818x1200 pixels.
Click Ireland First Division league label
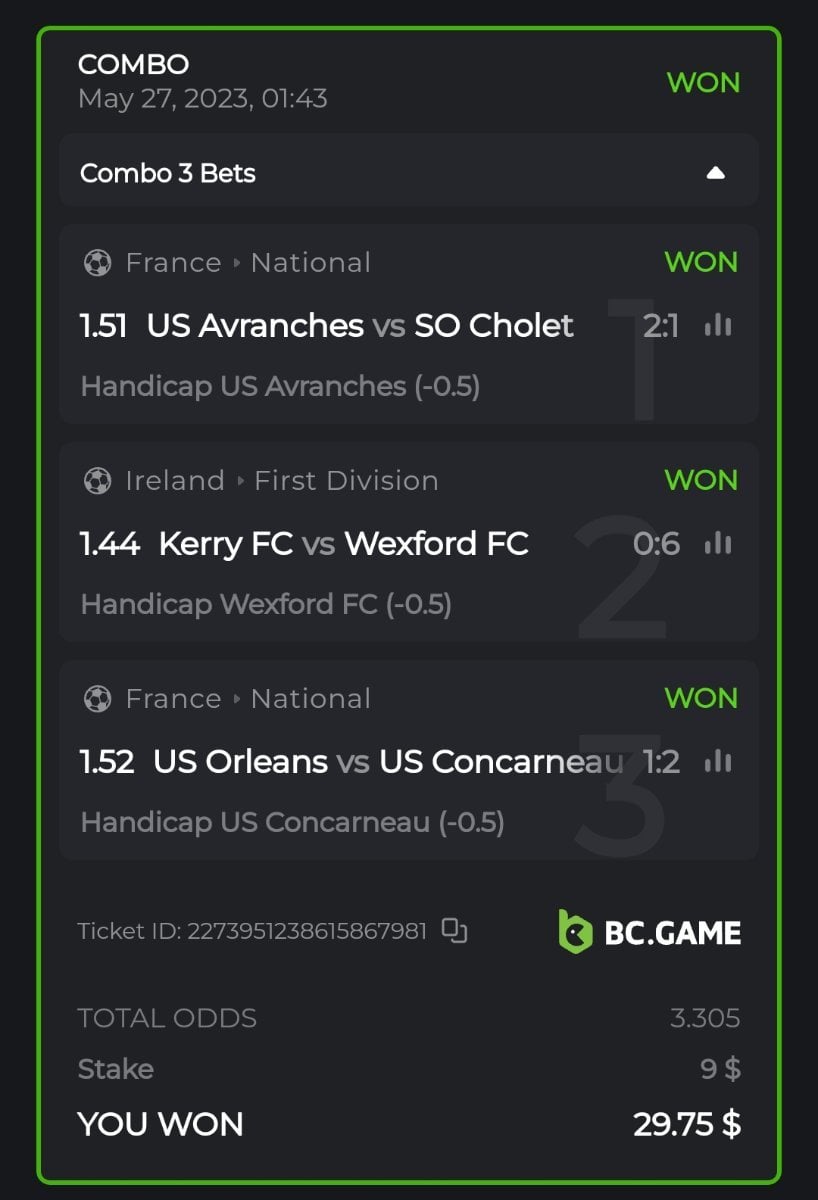tap(282, 481)
